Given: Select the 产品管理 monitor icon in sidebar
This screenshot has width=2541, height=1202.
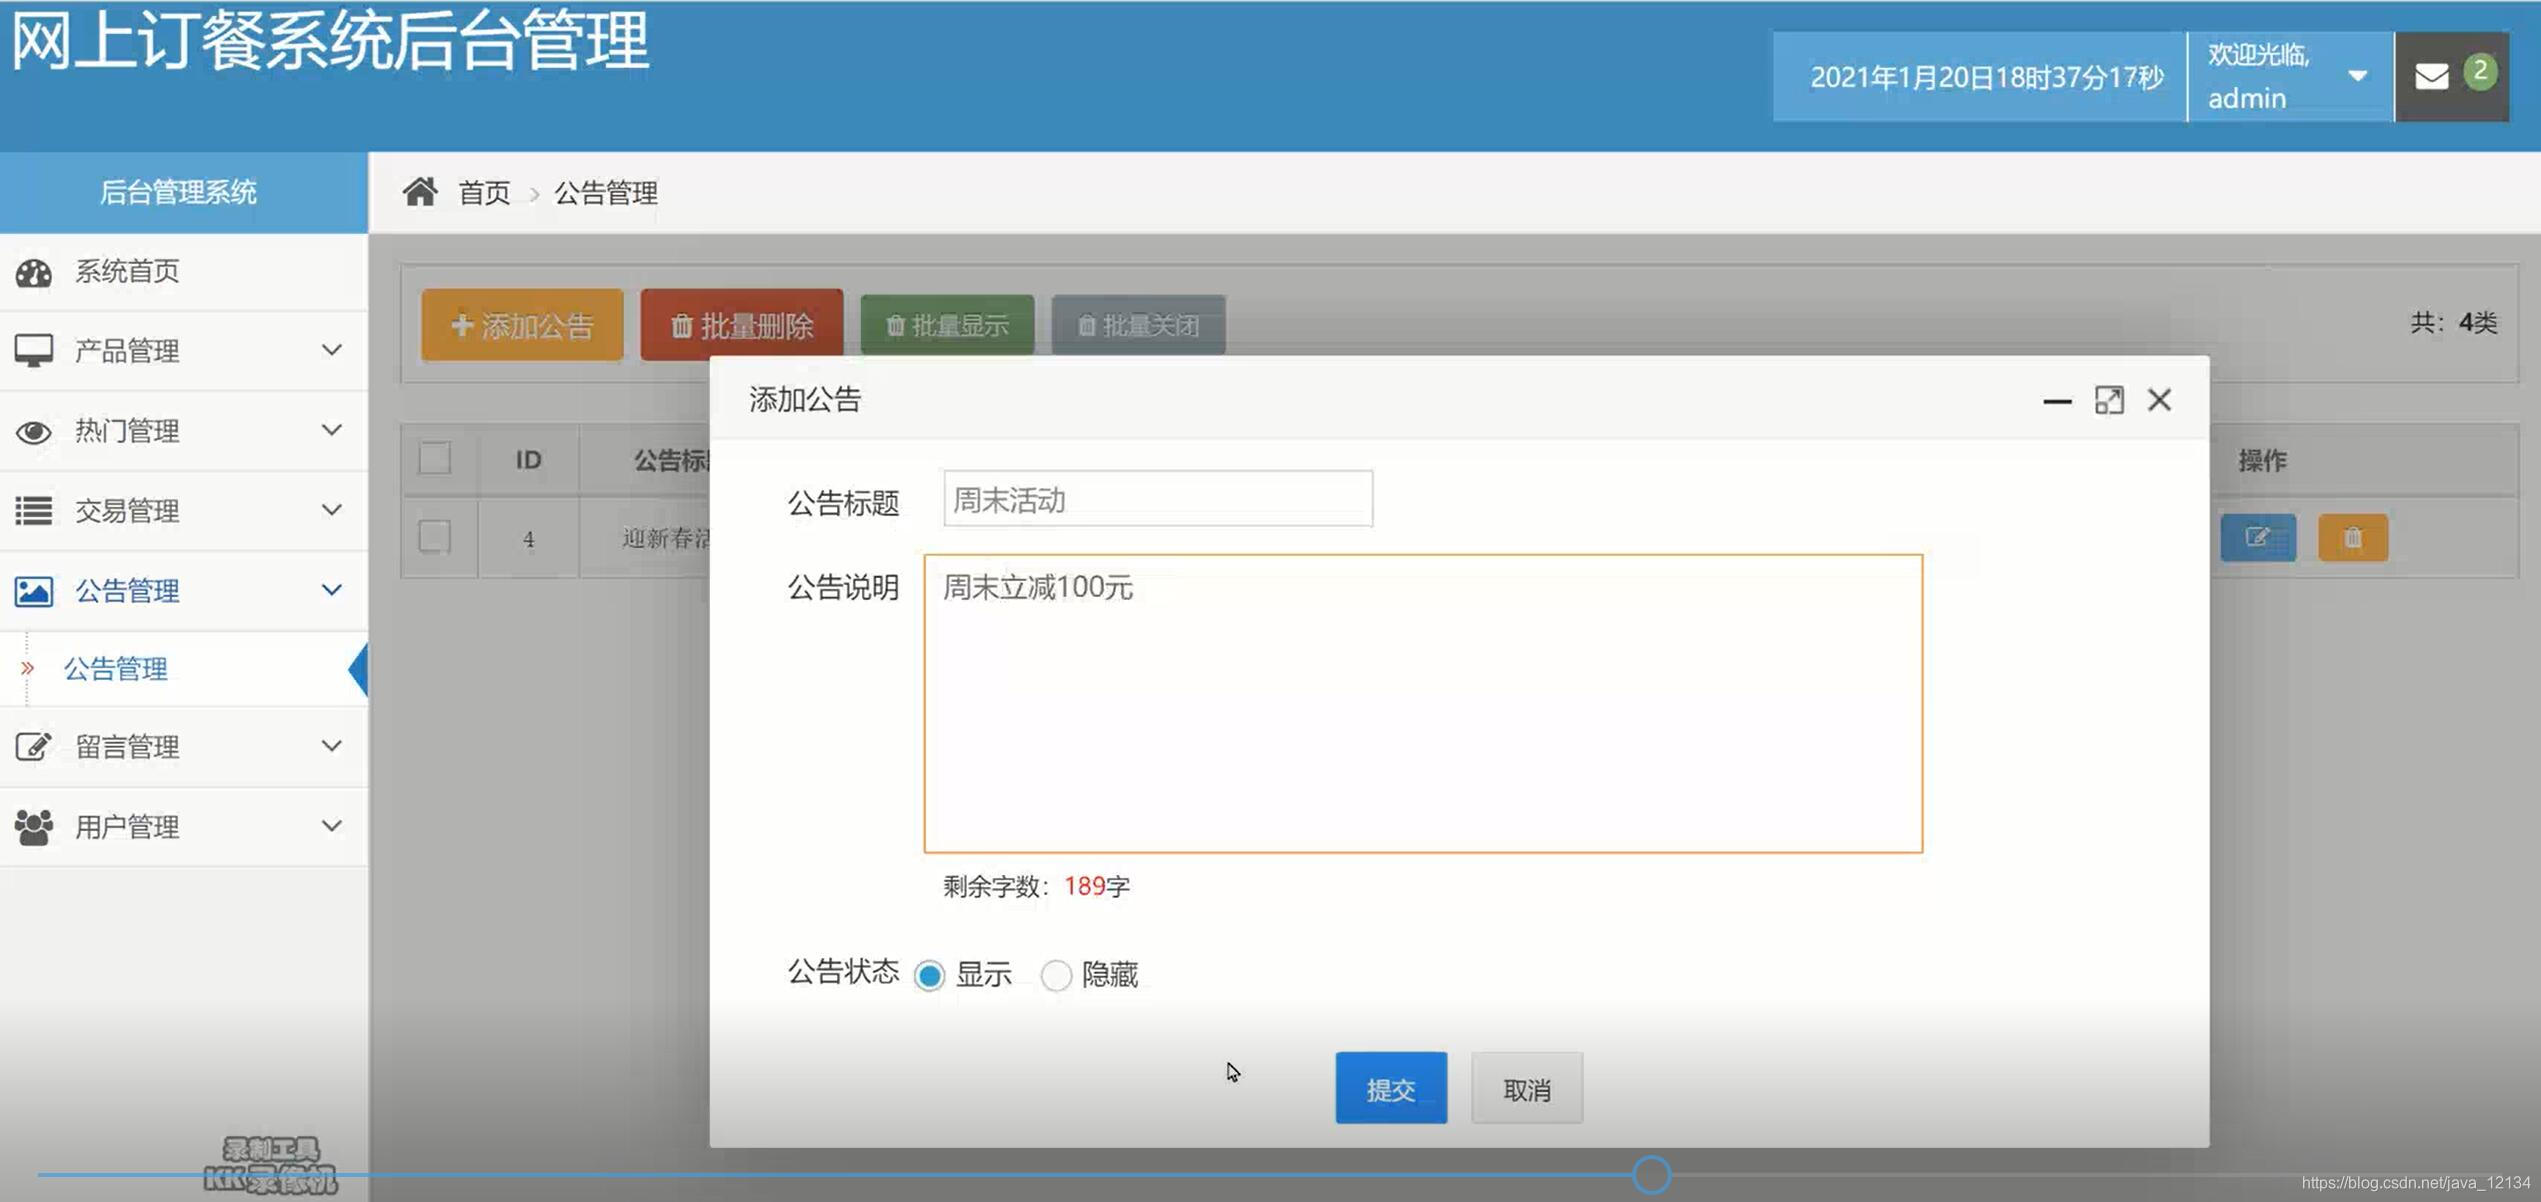Looking at the screenshot, I should 35,350.
